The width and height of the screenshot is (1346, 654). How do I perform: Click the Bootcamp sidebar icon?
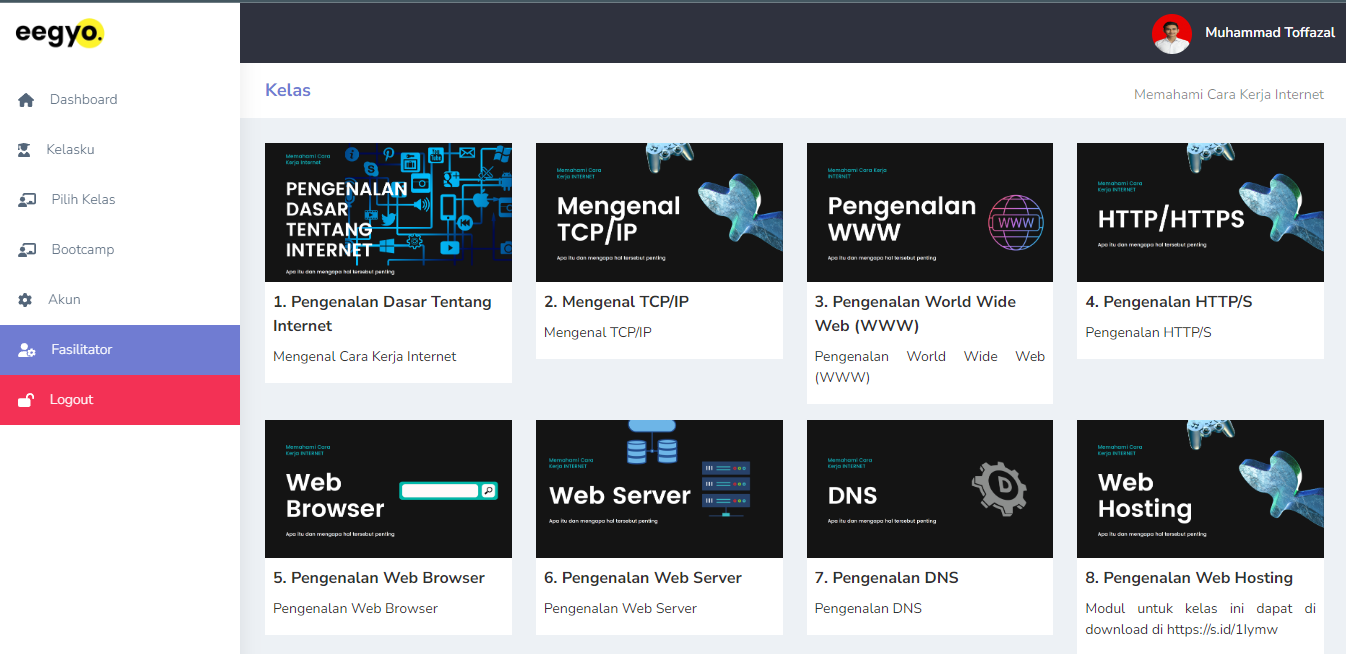pyautogui.click(x=28, y=250)
